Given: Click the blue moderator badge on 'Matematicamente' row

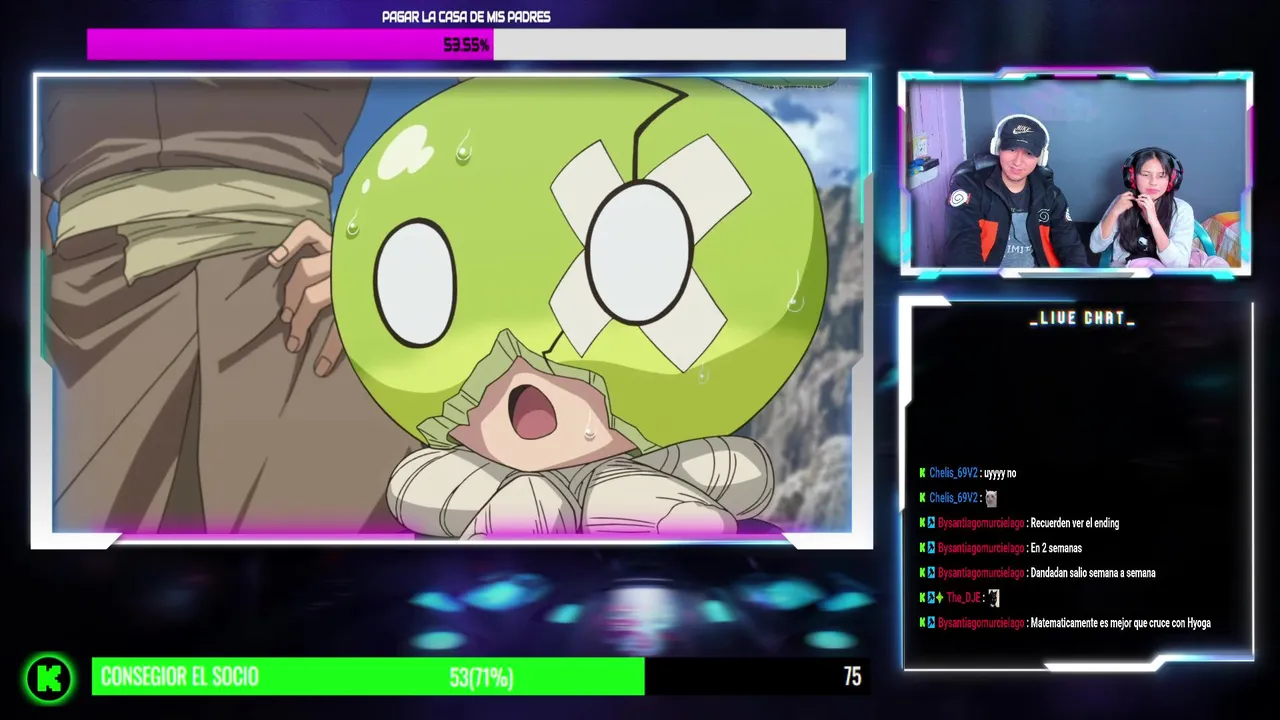Looking at the screenshot, I should coord(931,623).
